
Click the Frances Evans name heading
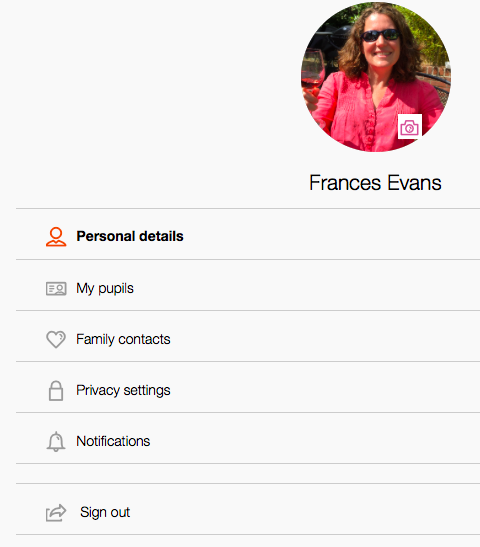pos(375,183)
